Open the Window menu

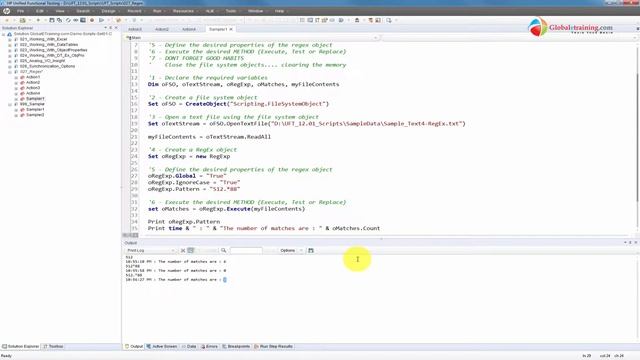tap(256, 11)
